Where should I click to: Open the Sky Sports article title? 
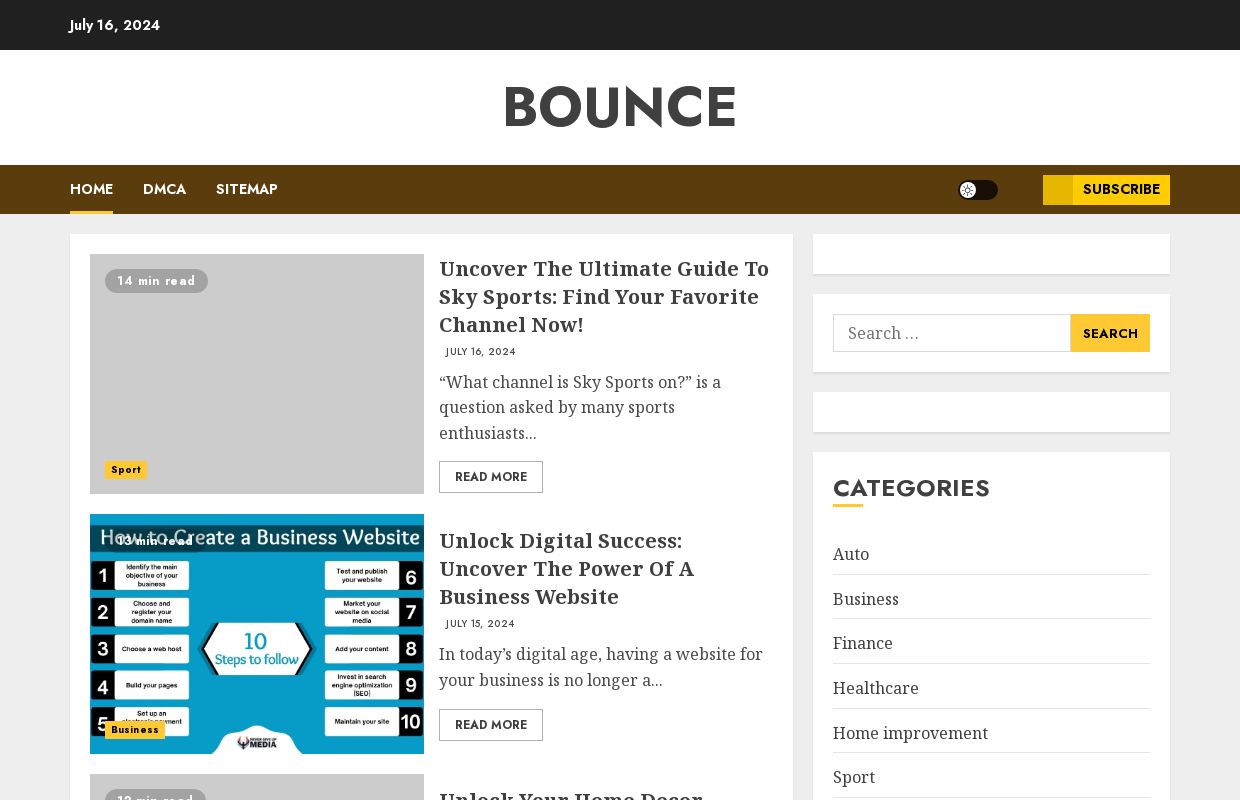pos(604,296)
